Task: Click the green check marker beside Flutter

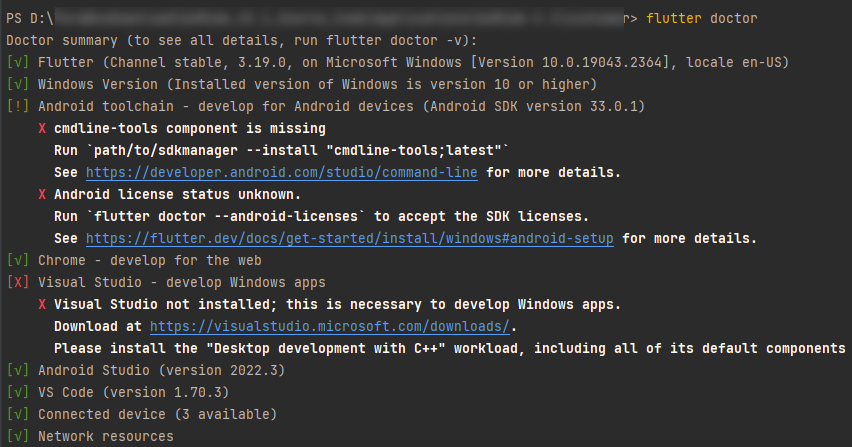Action: tap(18, 62)
